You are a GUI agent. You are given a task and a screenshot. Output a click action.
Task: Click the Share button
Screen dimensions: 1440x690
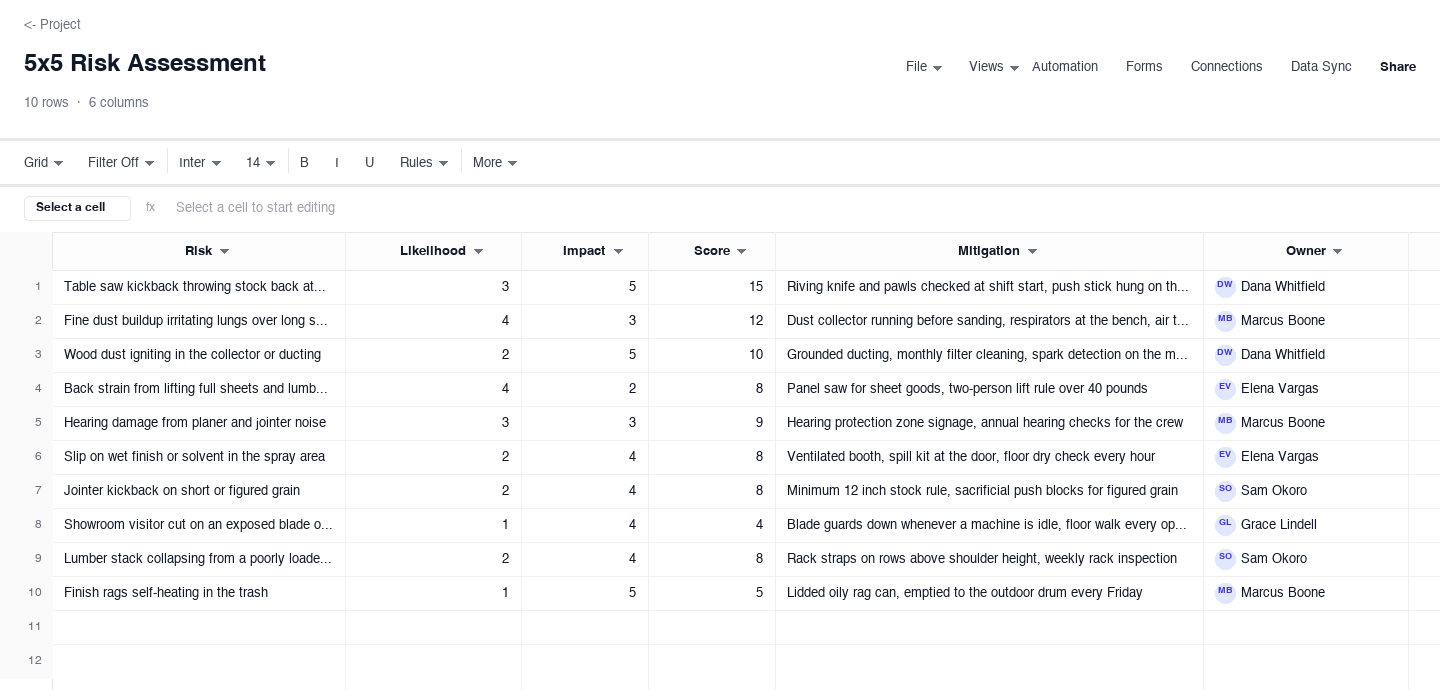point(1398,67)
